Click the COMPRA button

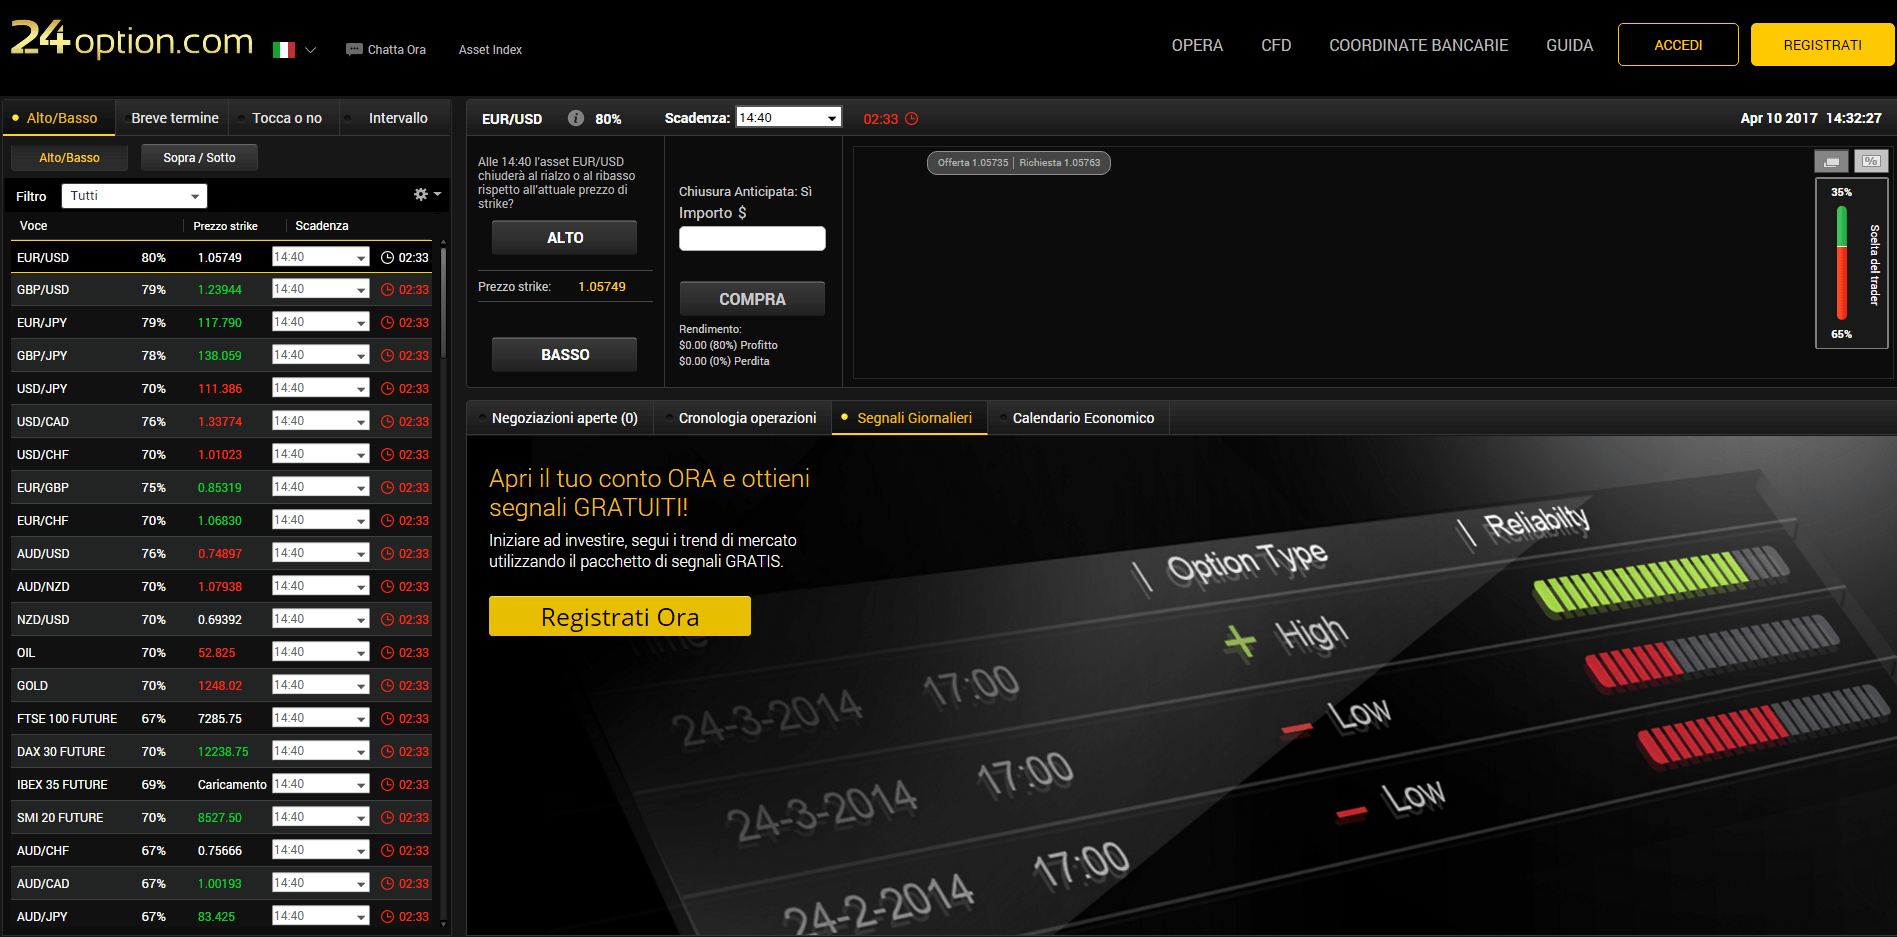(x=752, y=299)
